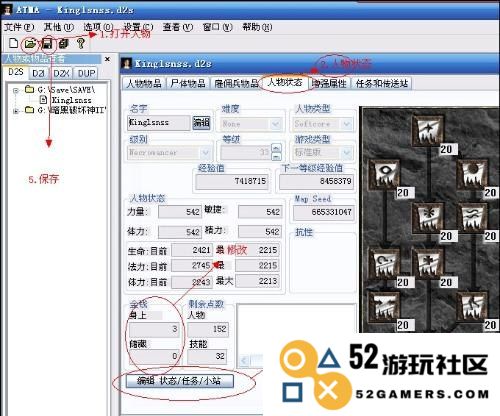
Task: Click the 敏捷 dexterity value field
Action: pyautogui.click(x=260, y=212)
